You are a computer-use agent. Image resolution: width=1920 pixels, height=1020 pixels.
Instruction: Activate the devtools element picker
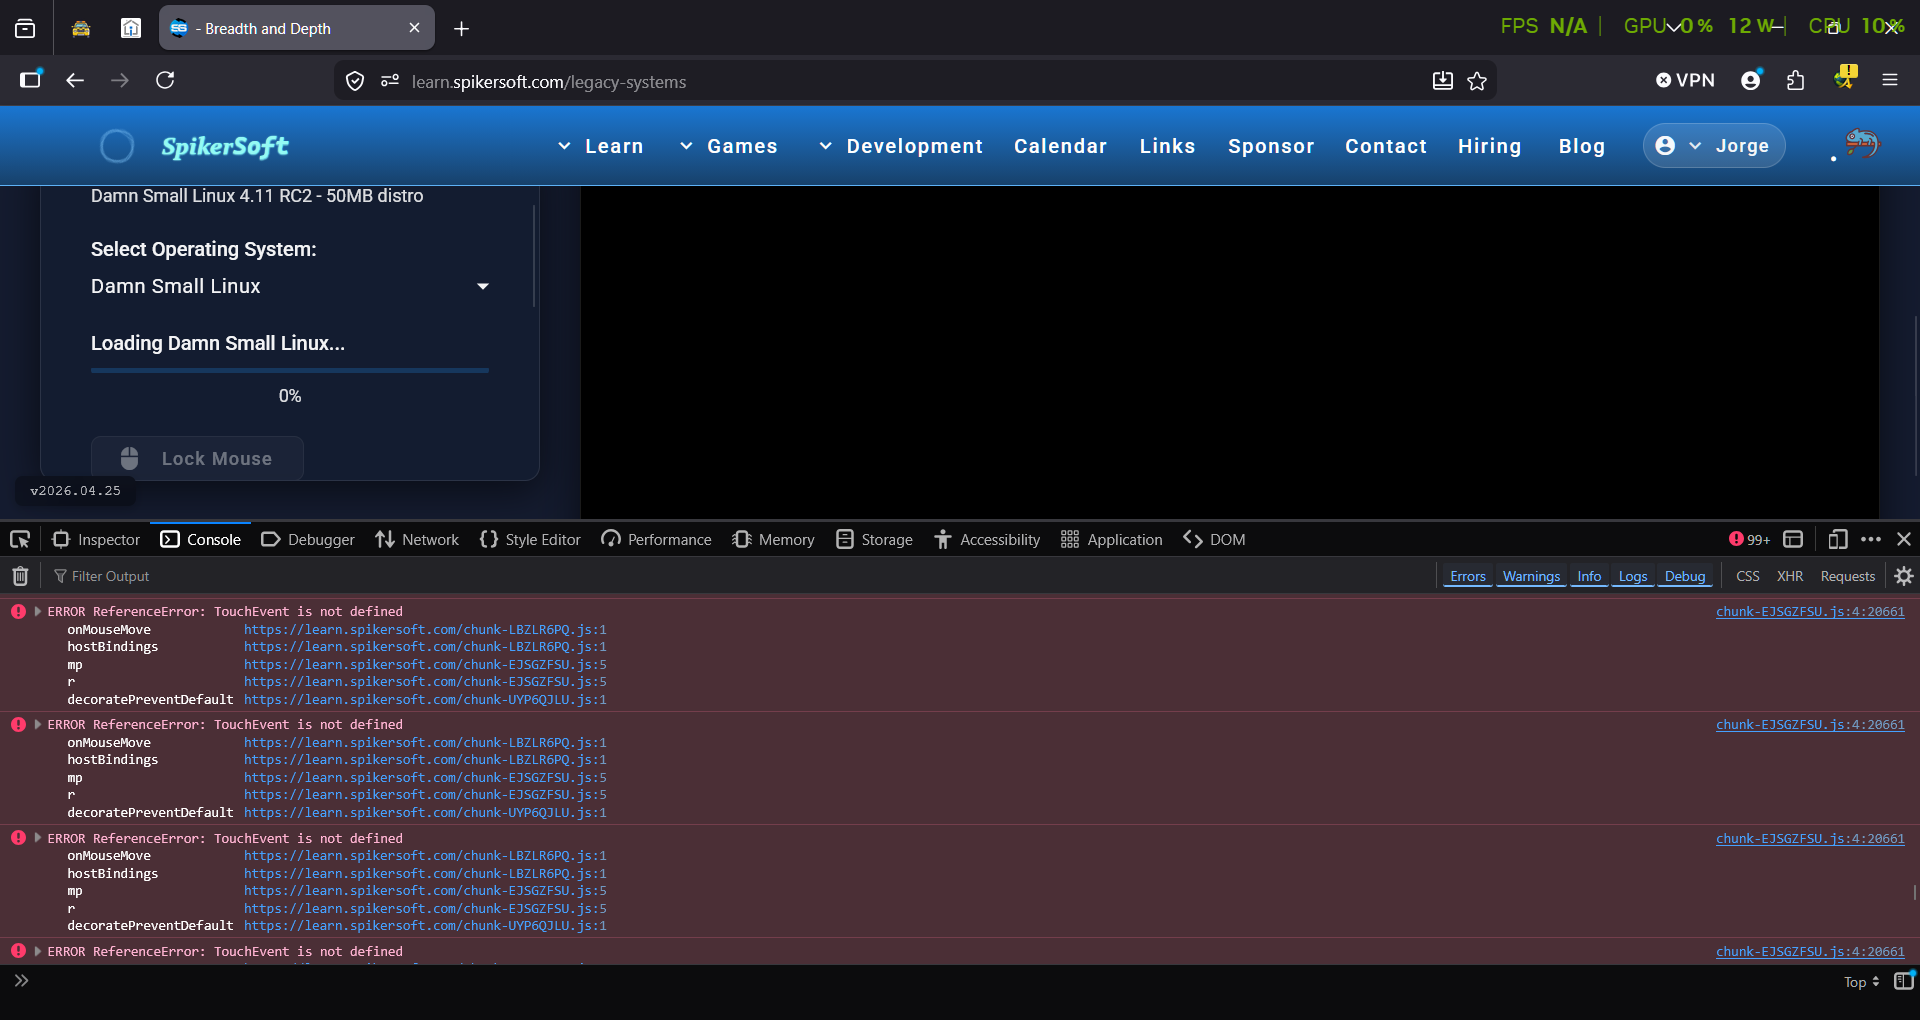coord(20,540)
